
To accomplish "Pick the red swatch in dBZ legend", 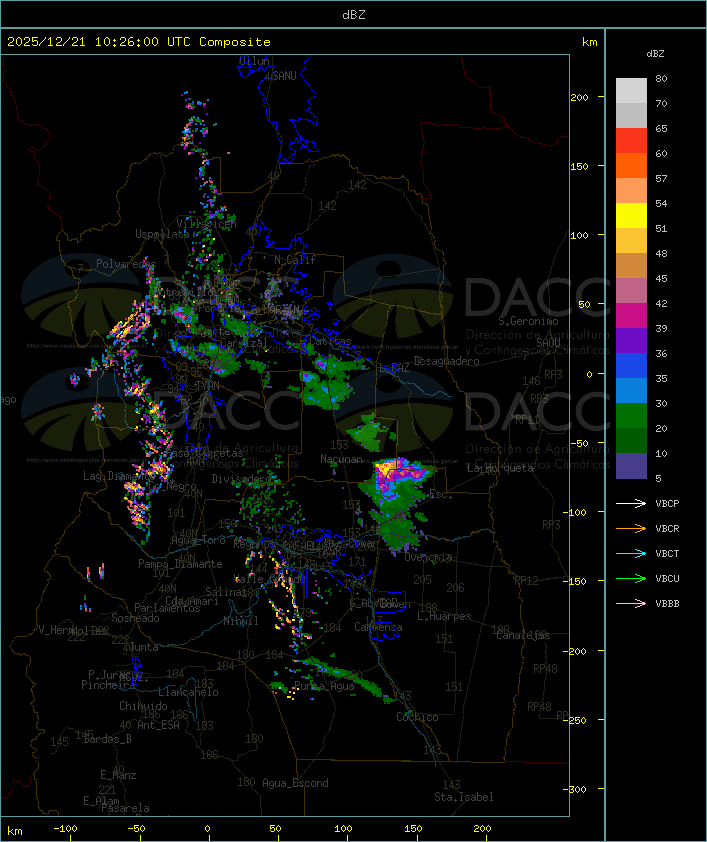I will [x=631, y=140].
